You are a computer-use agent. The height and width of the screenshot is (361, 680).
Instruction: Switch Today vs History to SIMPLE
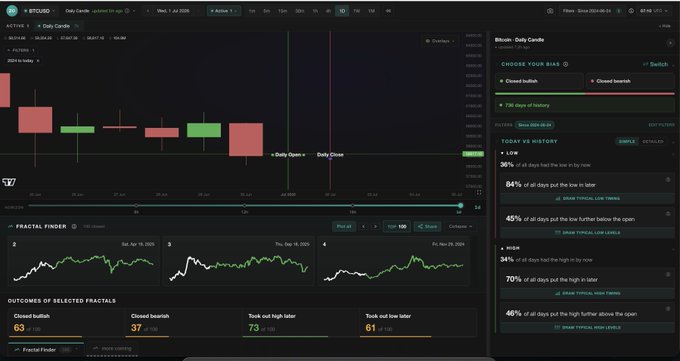click(x=627, y=141)
